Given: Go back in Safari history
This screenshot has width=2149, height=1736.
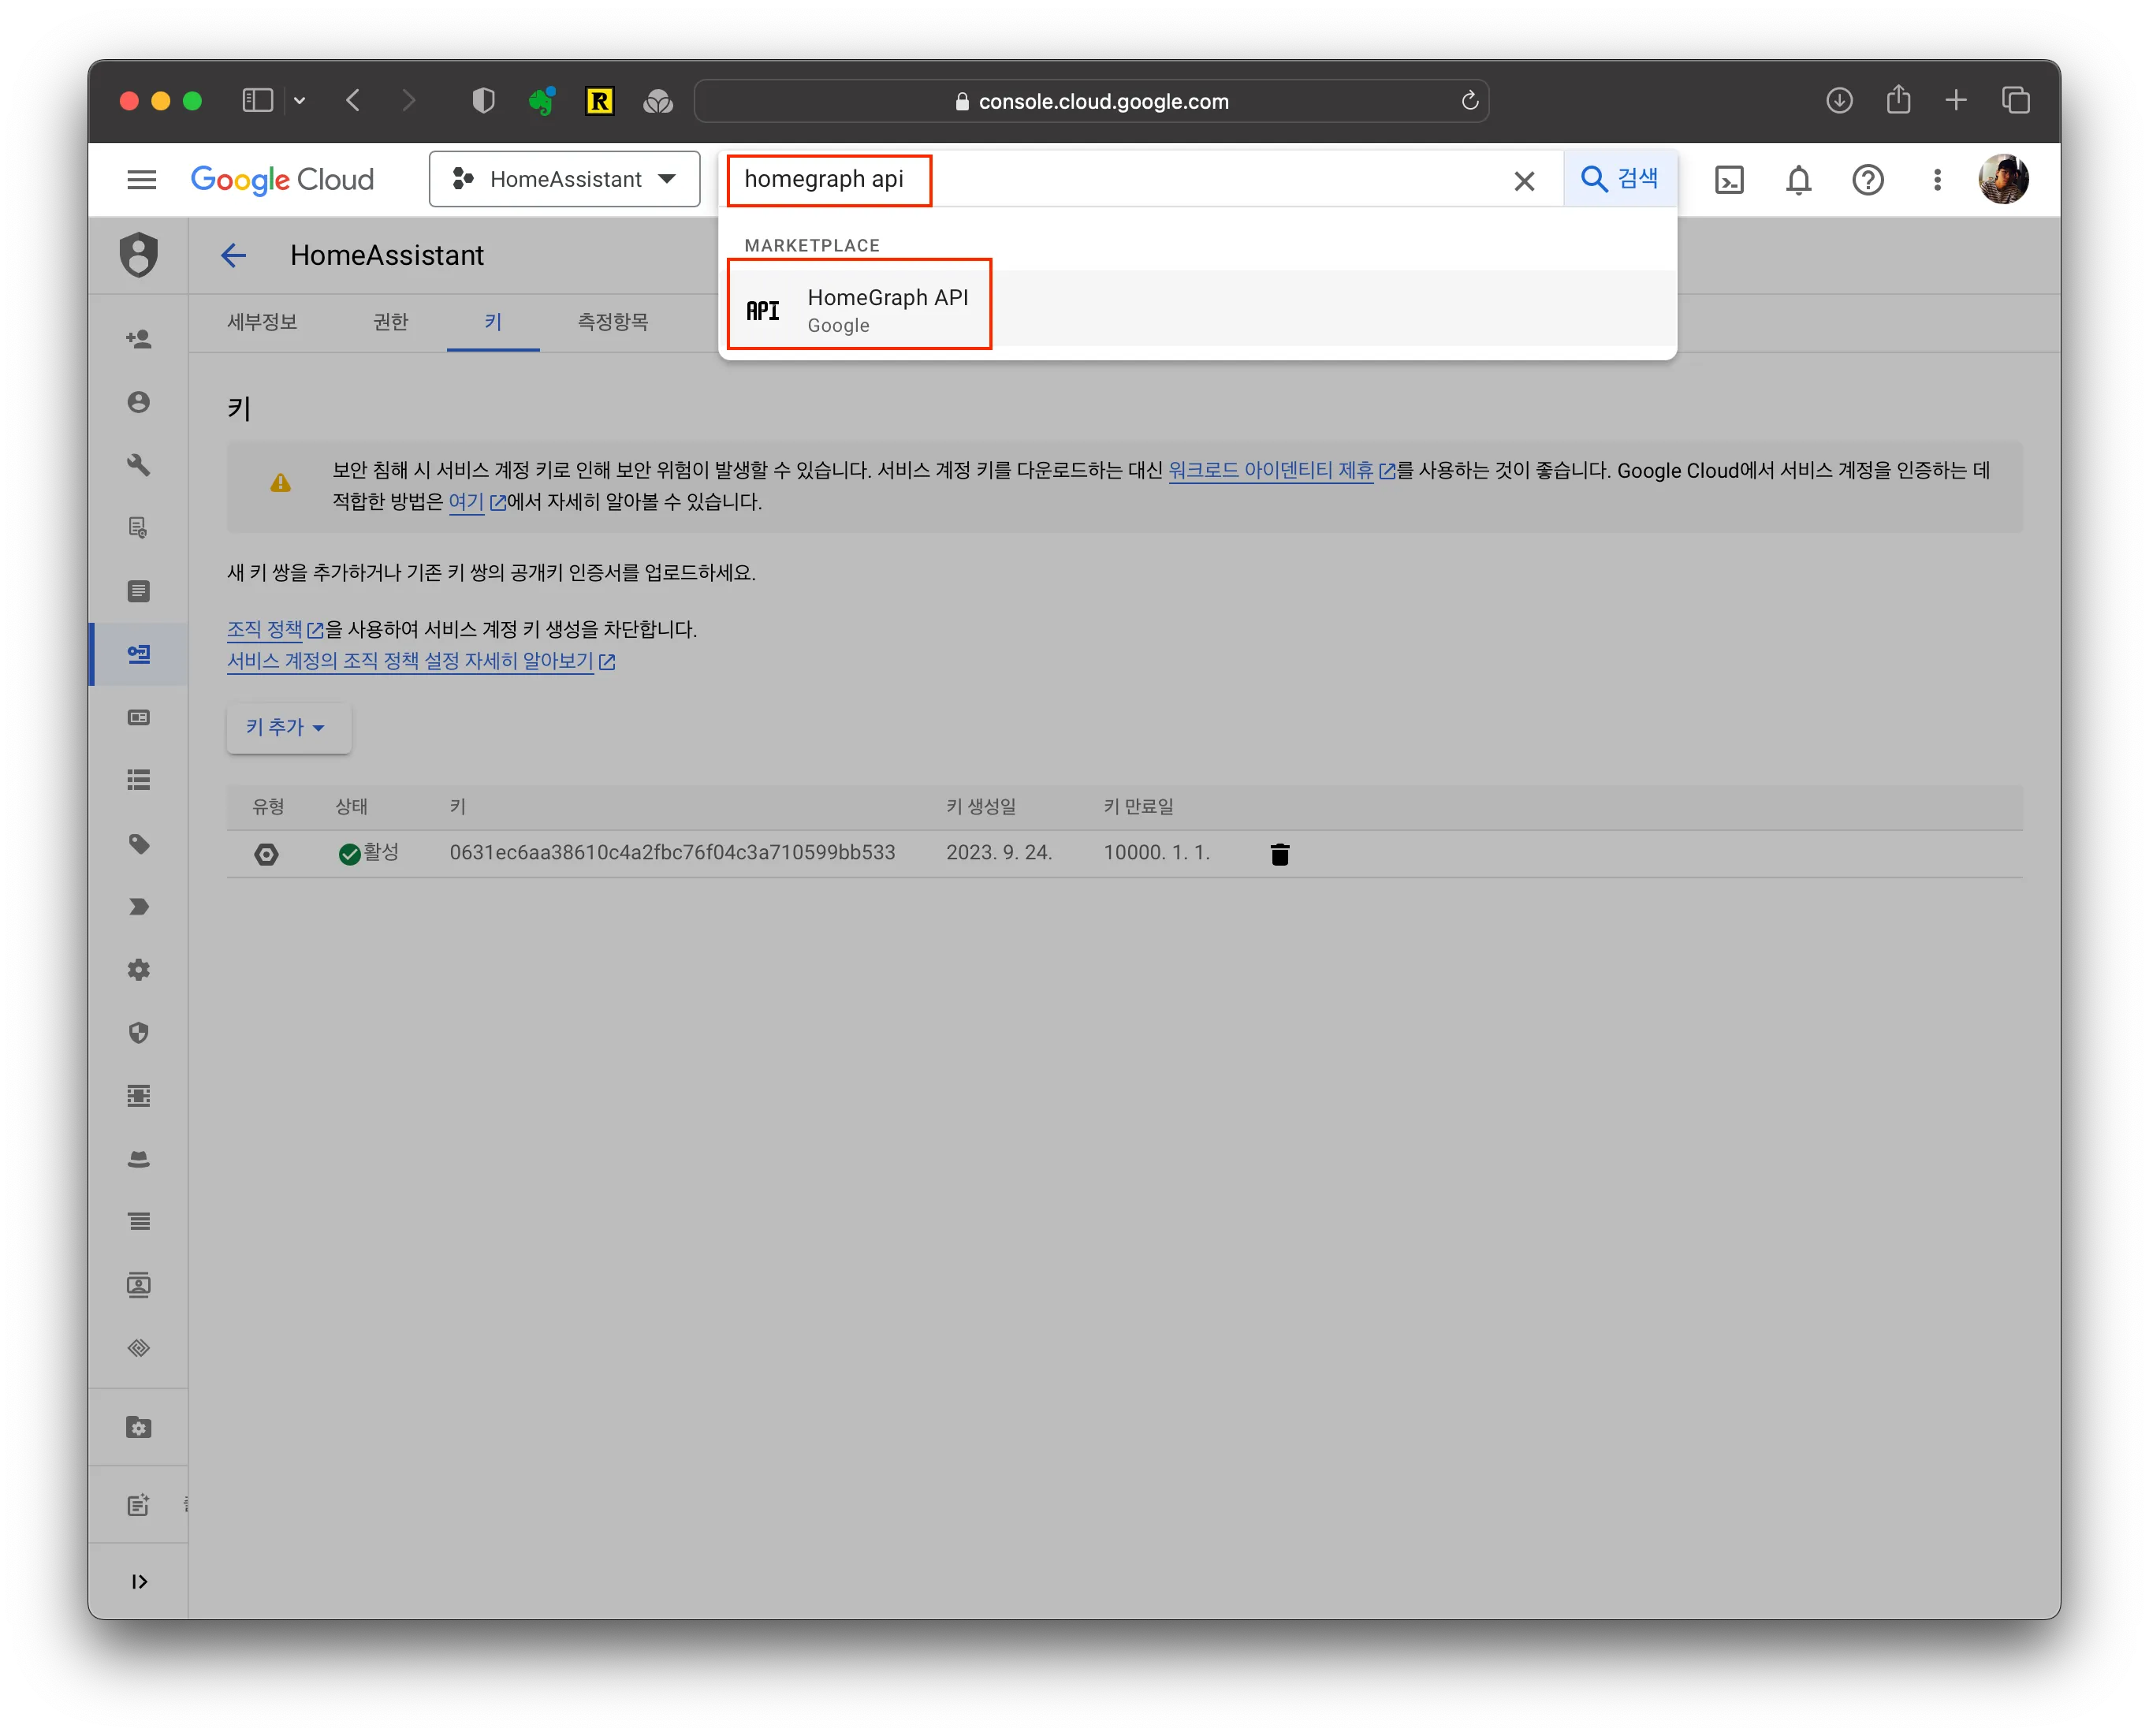Looking at the screenshot, I should [352, 100].
